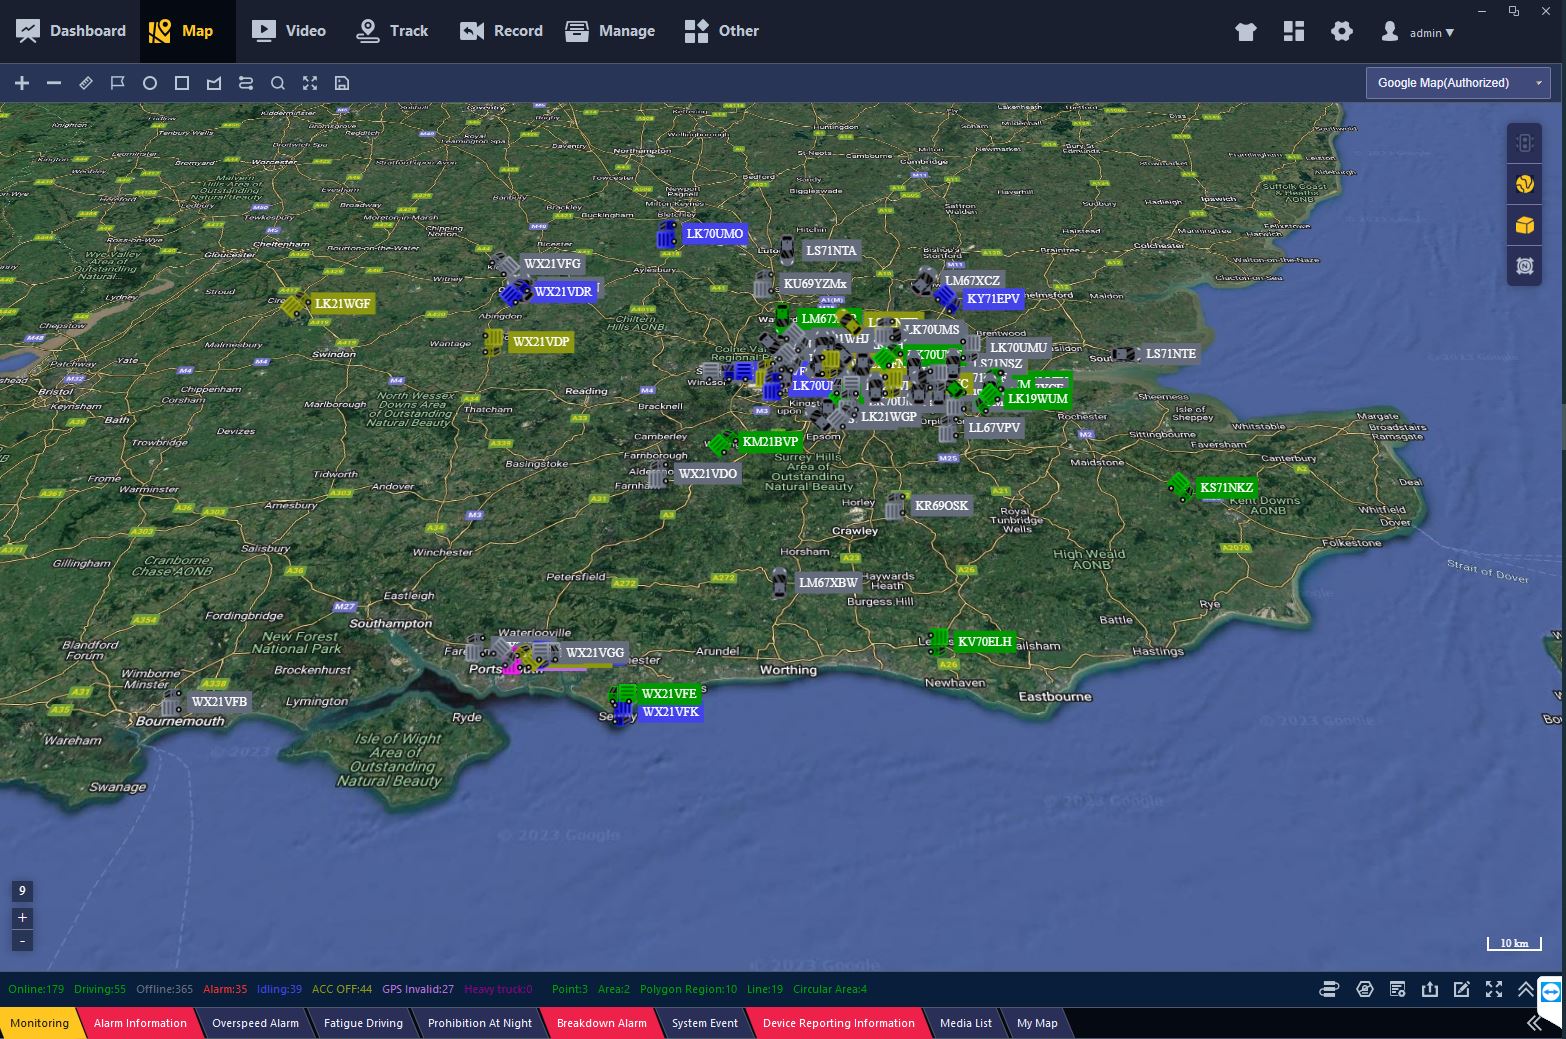Select the route line drawing tool

click(246, 83)
